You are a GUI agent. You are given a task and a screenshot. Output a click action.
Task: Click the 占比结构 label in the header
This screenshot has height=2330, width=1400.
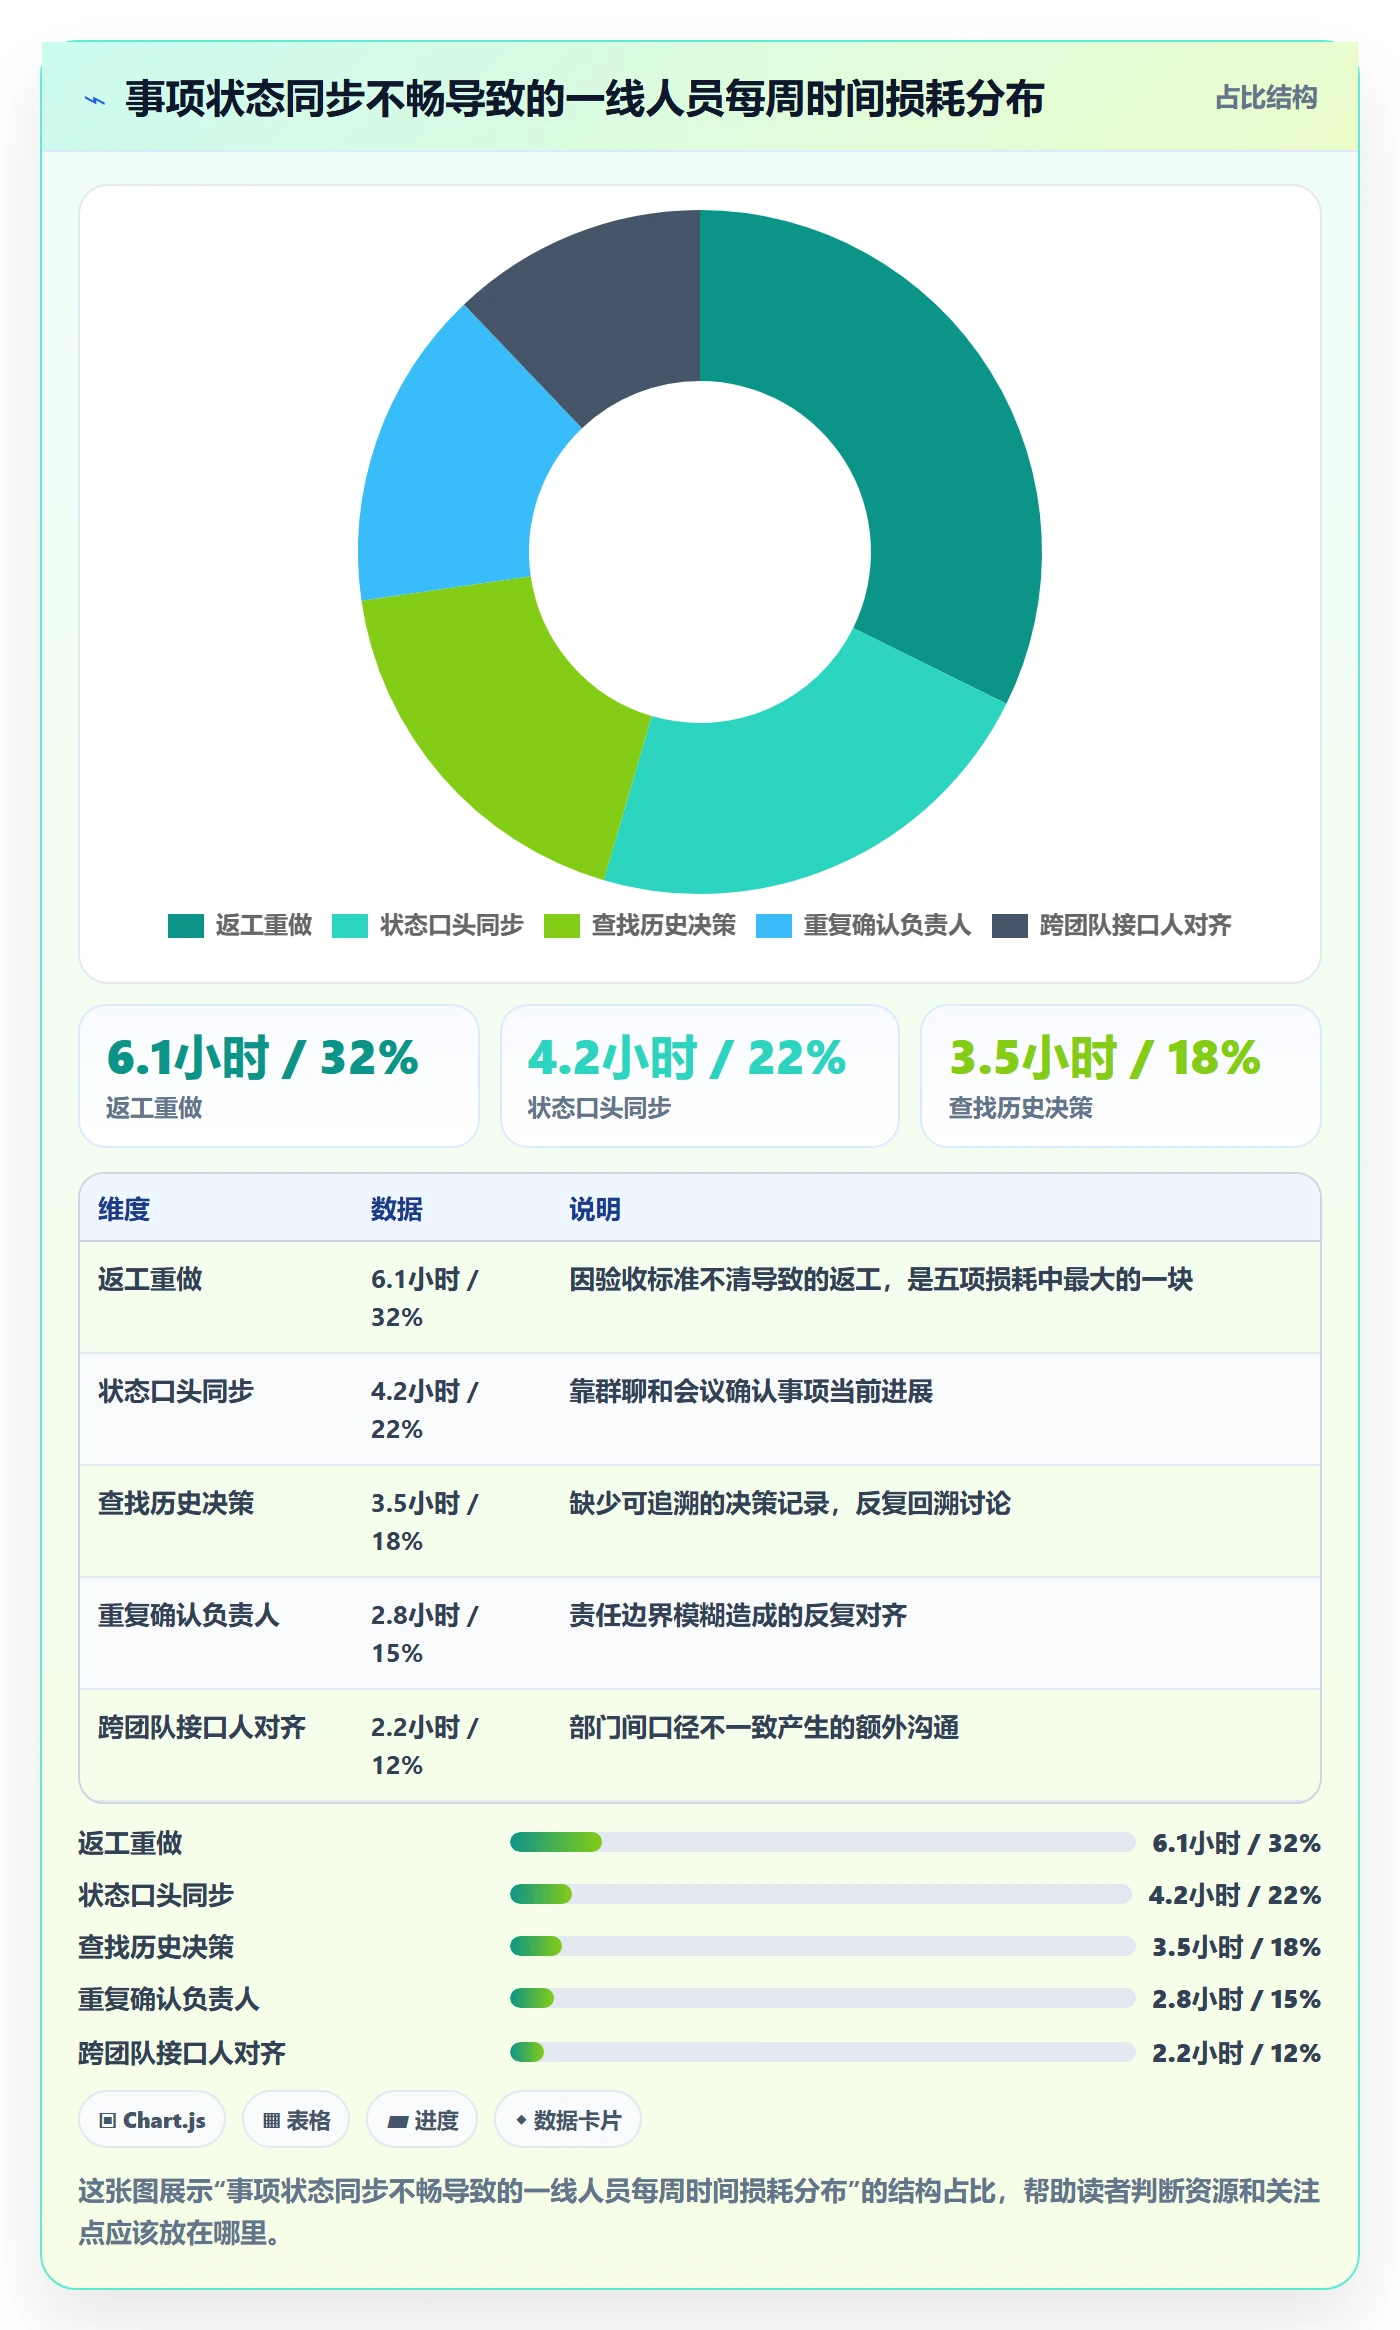click(x=1266, y=98)
